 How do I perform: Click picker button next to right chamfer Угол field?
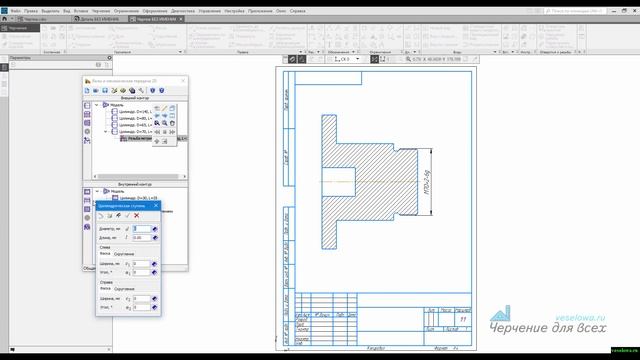[154, 307]
